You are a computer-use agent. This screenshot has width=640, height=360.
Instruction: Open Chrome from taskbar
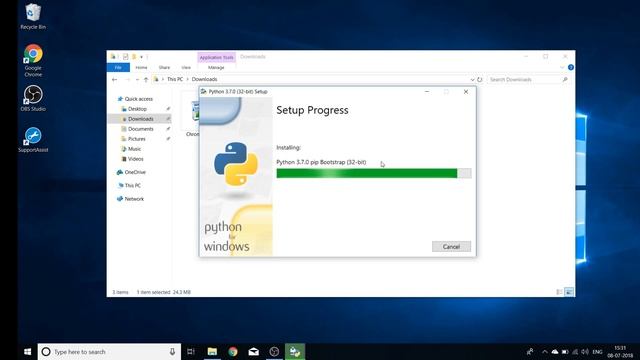pos(233,351)
